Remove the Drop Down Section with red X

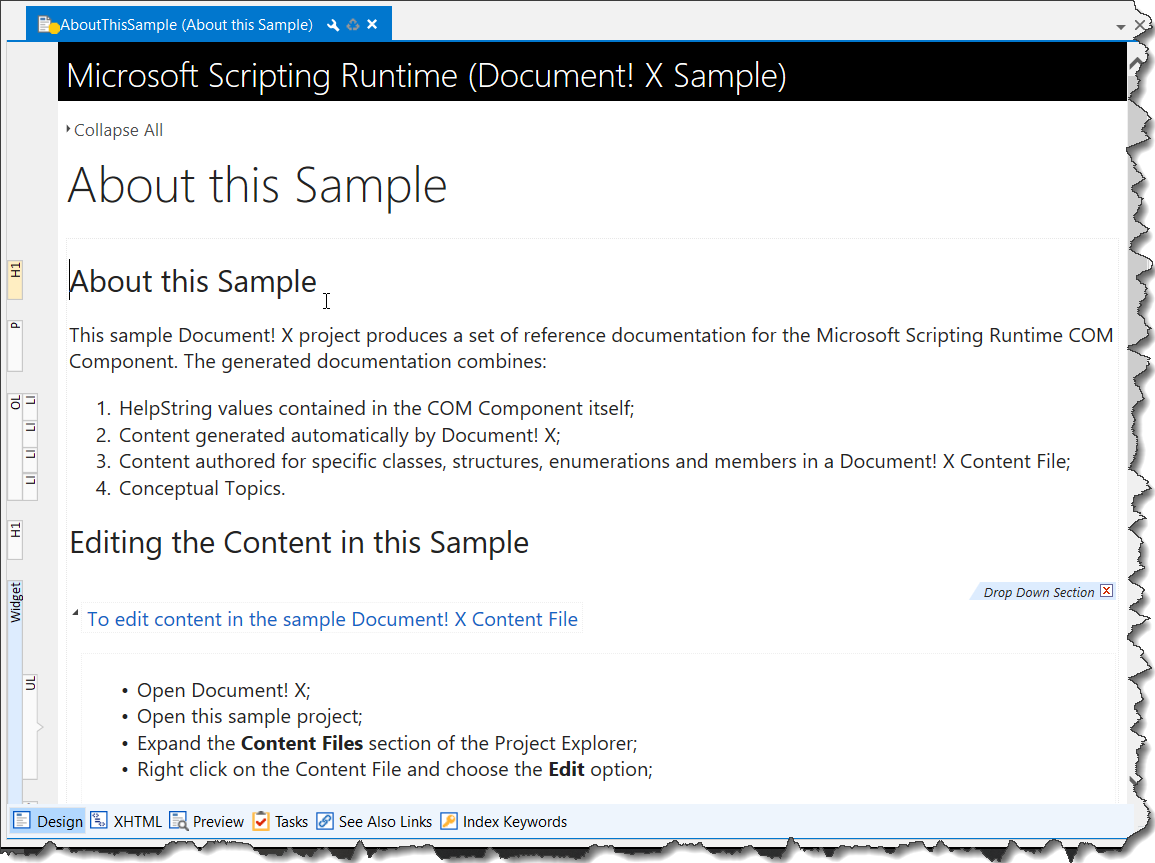pyautogui.click(x=1106, y=591)
